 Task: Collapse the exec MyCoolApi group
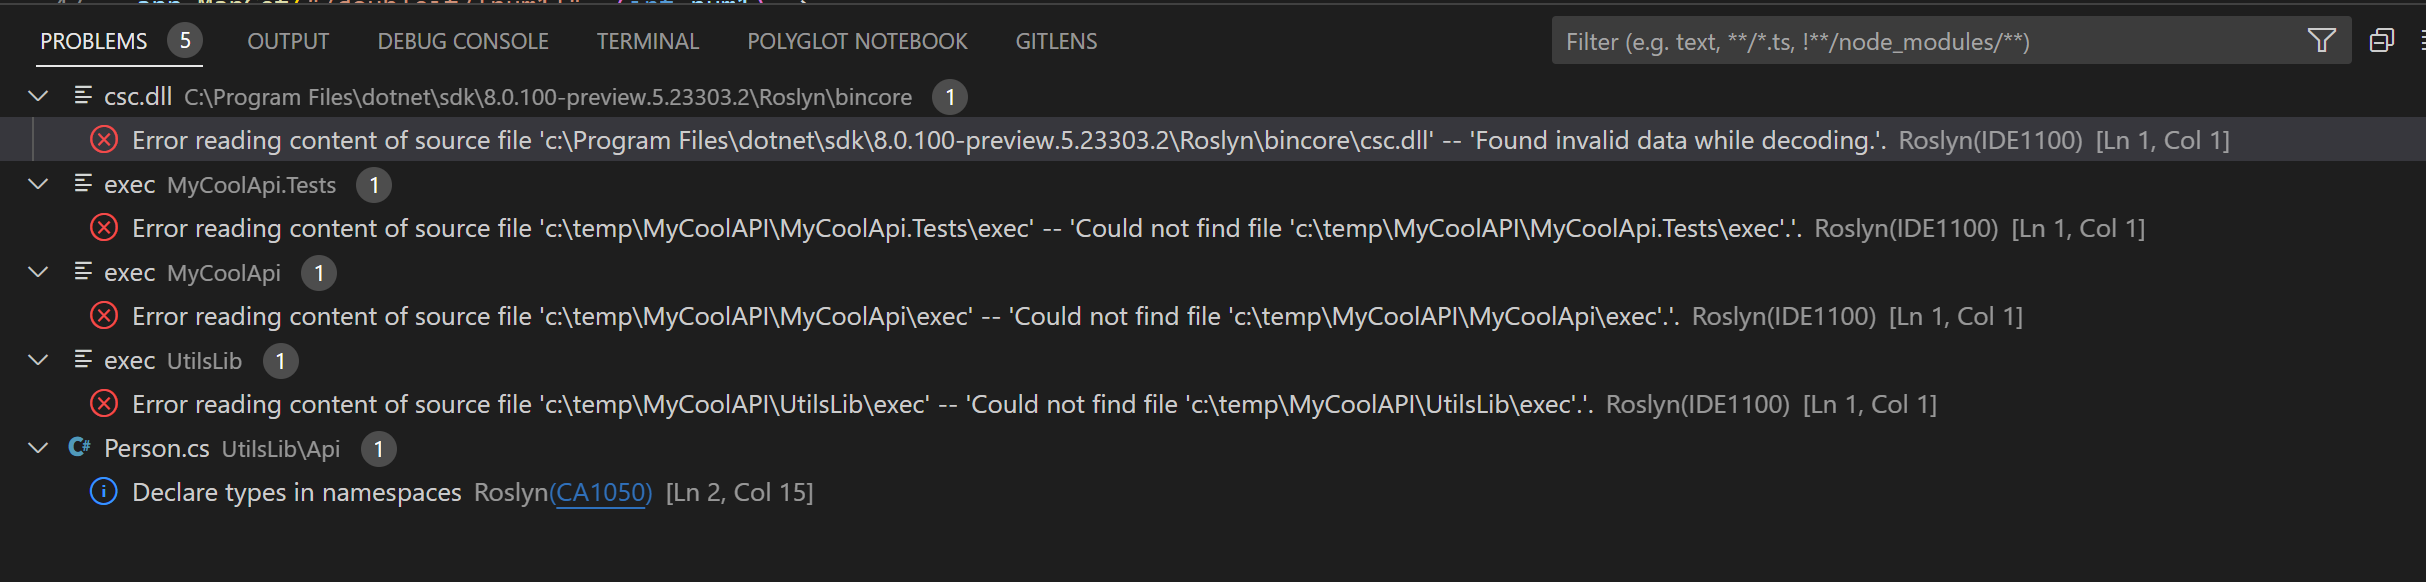coord(37,272)
